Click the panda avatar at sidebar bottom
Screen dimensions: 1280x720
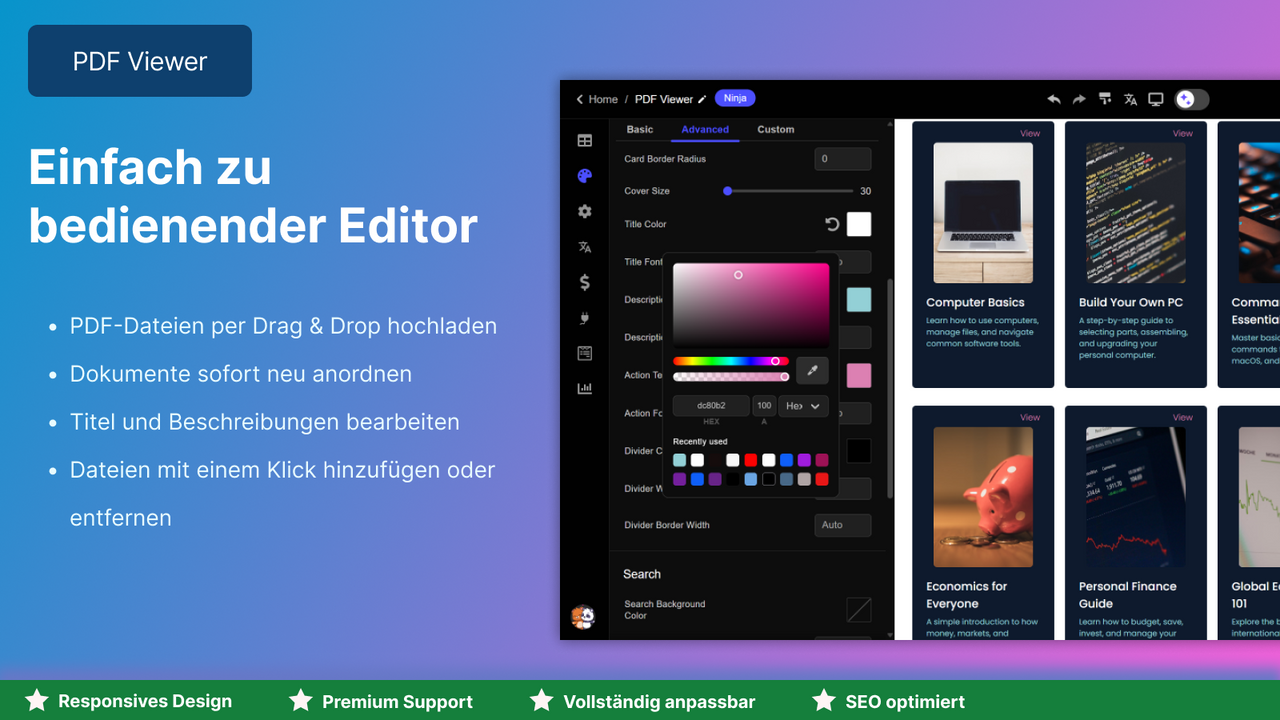pyautogui.click(x=583, y=617)
